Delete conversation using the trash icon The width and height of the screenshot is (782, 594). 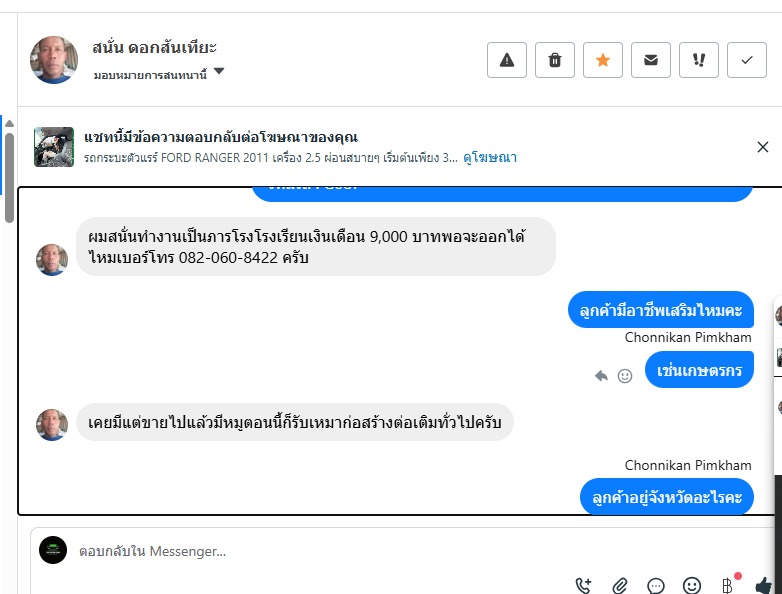[x=555, y=60]
